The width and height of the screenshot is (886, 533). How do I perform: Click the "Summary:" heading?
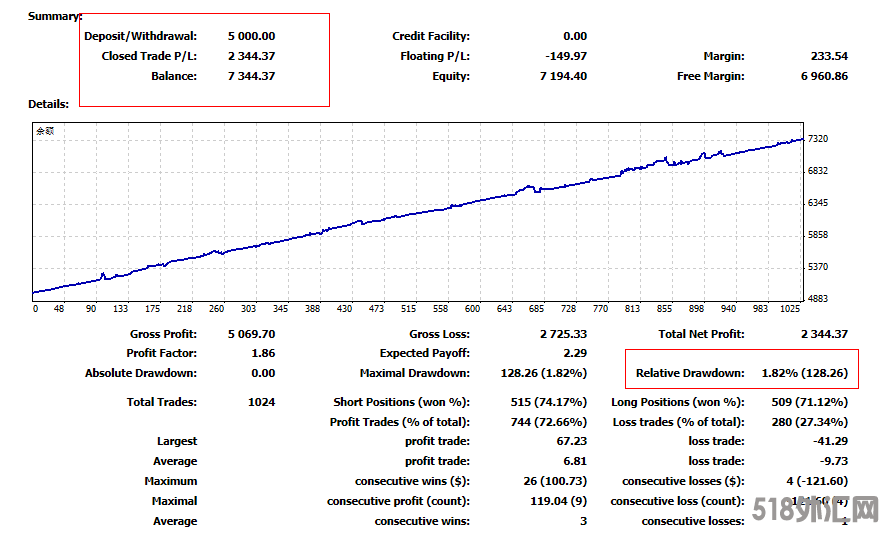pyautogui.click(x=55, y=16)
